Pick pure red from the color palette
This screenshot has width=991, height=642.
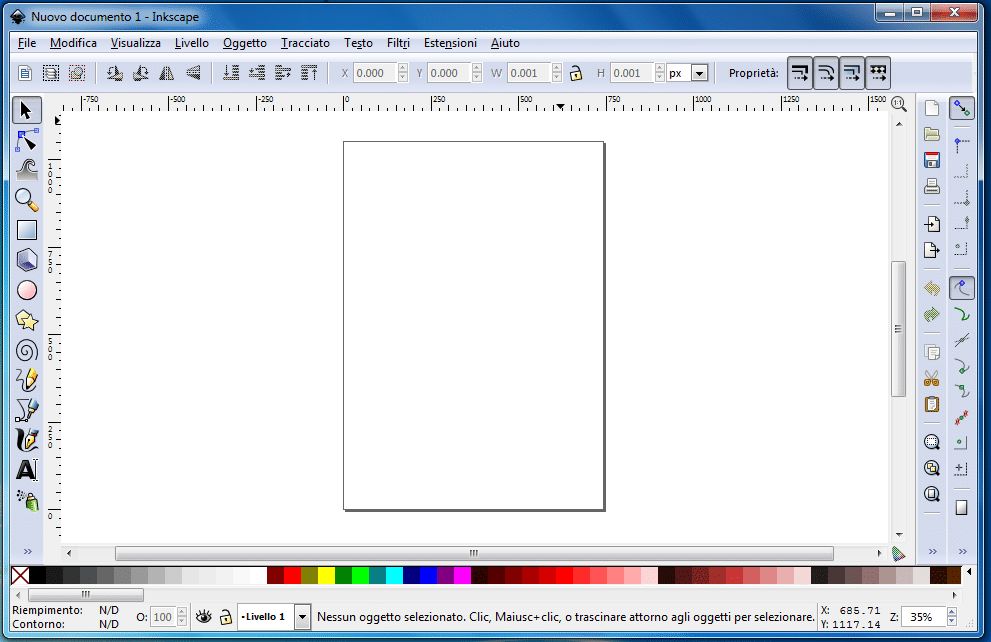[x=291, y=575]
